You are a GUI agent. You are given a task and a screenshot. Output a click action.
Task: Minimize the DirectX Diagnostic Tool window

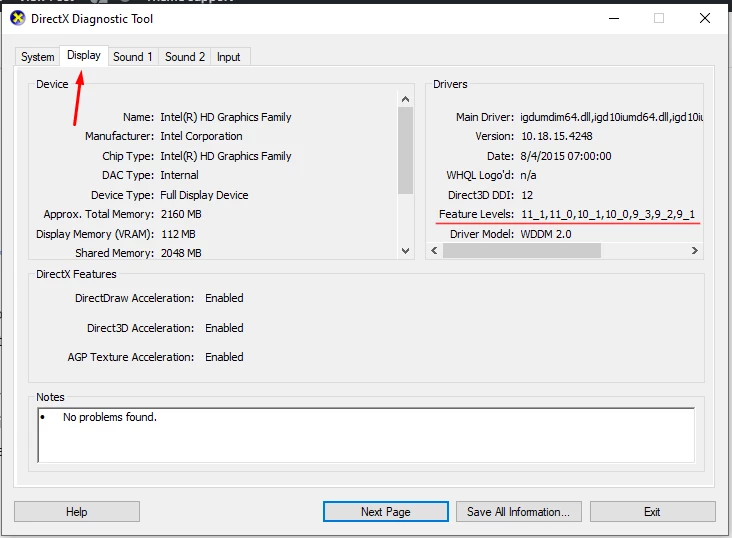click(614, 19)
